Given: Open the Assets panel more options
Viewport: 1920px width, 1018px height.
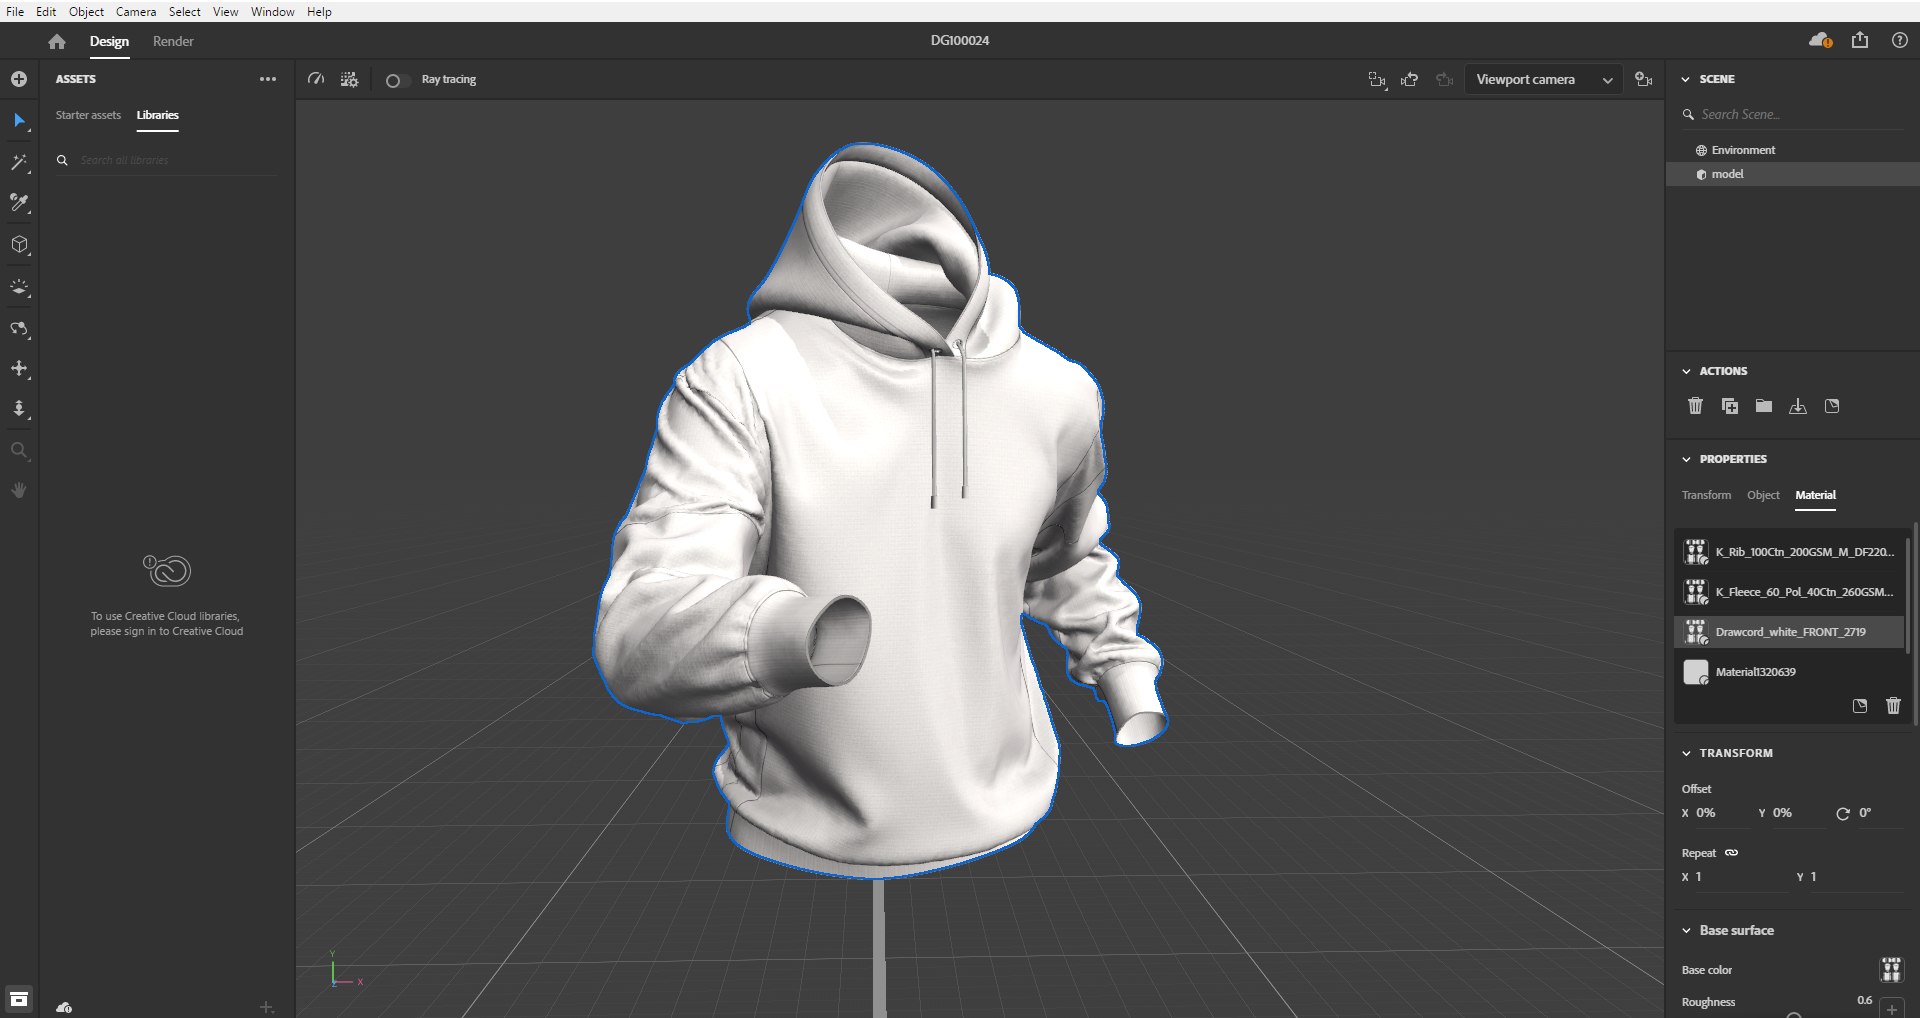Looking at the screenshot, I should click(x=268, y=79).
